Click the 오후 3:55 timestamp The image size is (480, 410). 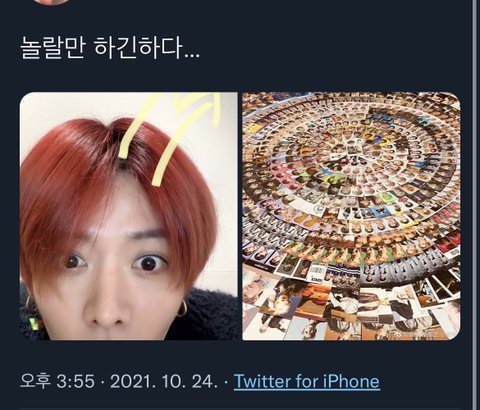pos(57,381)
